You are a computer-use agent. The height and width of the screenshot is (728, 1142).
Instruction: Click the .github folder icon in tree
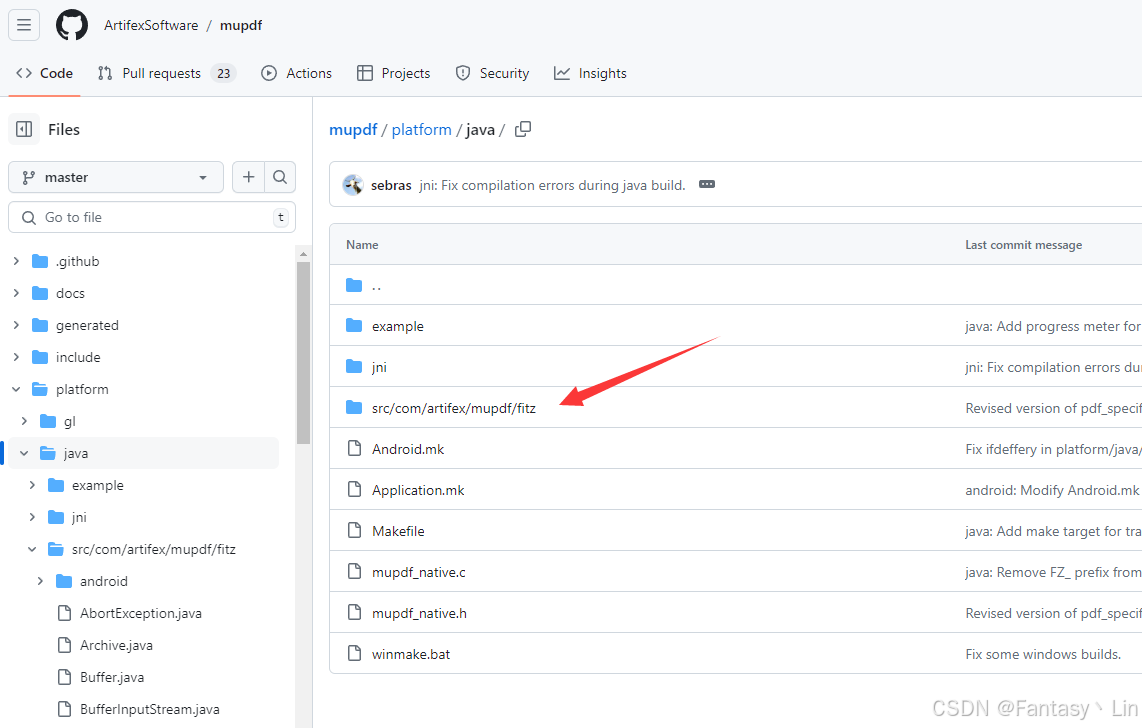(x=40, y=261)
